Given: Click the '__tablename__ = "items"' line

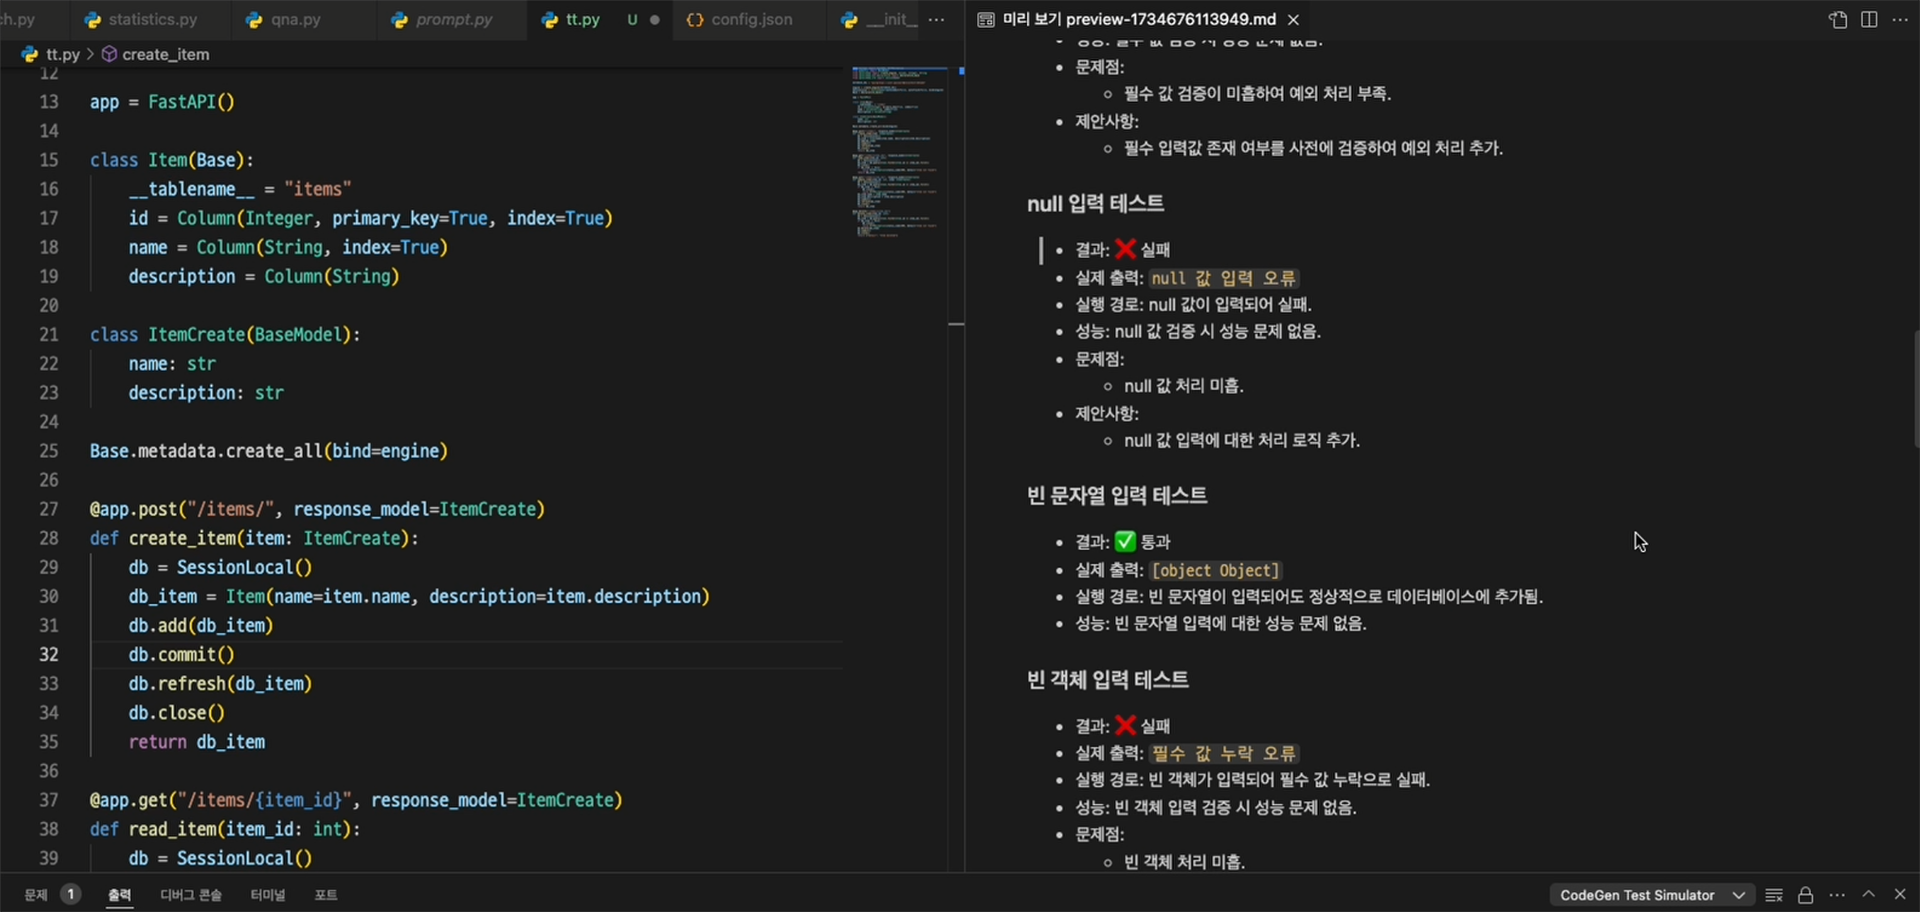Looking at the screenshot, I should pos(240,189).
